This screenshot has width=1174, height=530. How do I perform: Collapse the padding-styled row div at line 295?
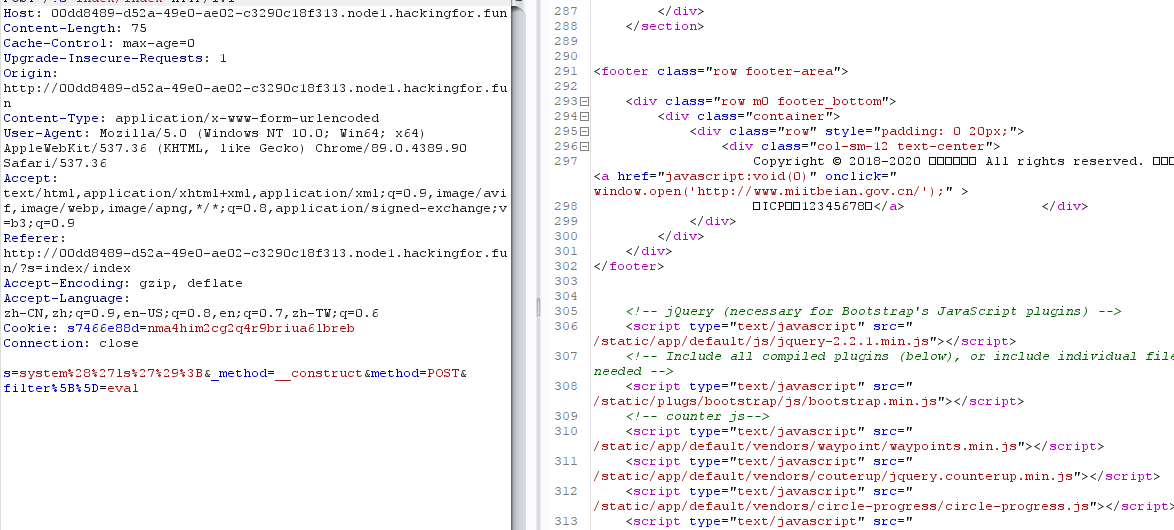[x=585, y=131]
